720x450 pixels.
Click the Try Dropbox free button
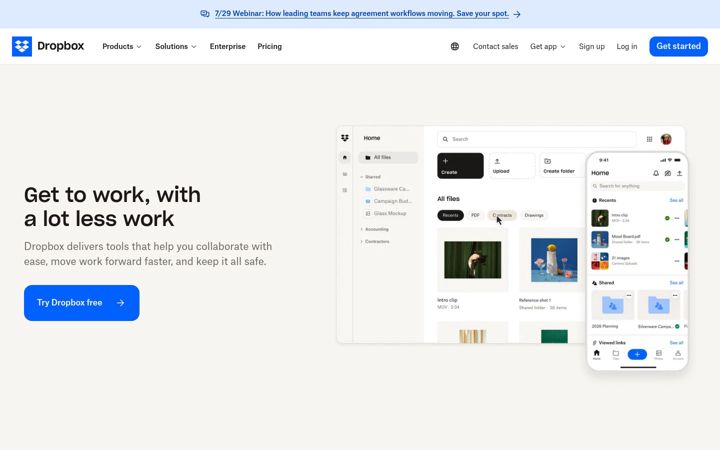82,303
